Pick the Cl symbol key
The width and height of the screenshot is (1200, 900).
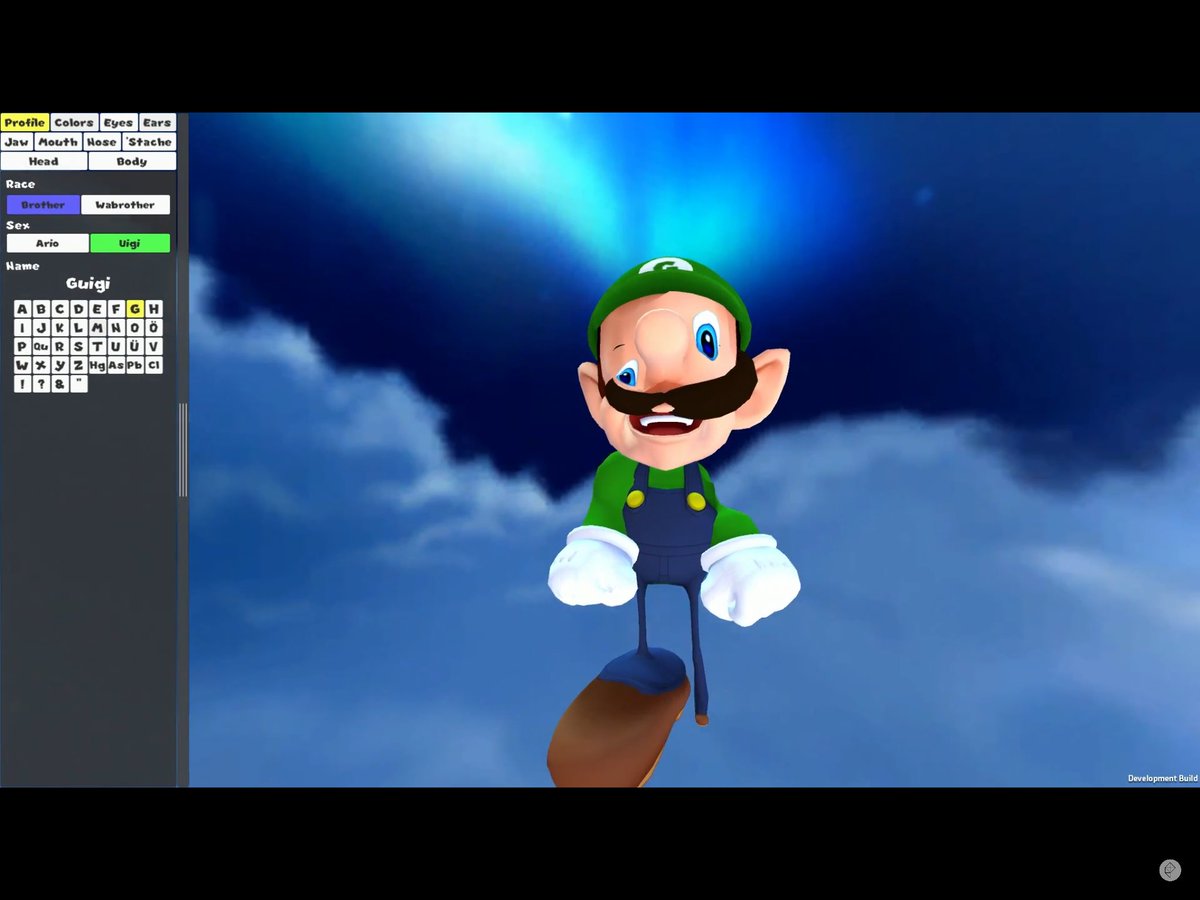coord(153,366)
